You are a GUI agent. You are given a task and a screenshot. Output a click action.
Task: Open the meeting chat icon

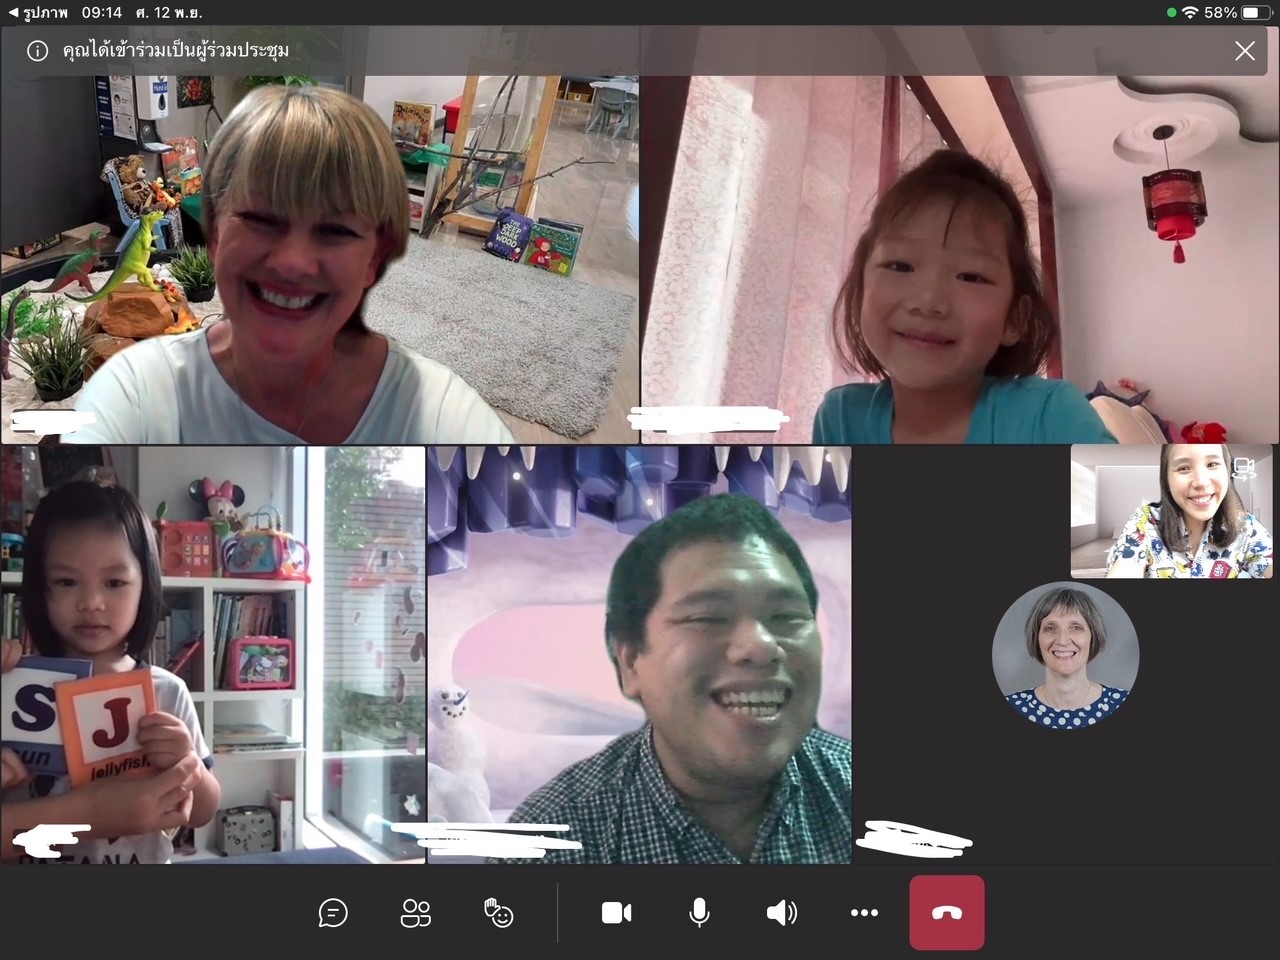(333, 913)
